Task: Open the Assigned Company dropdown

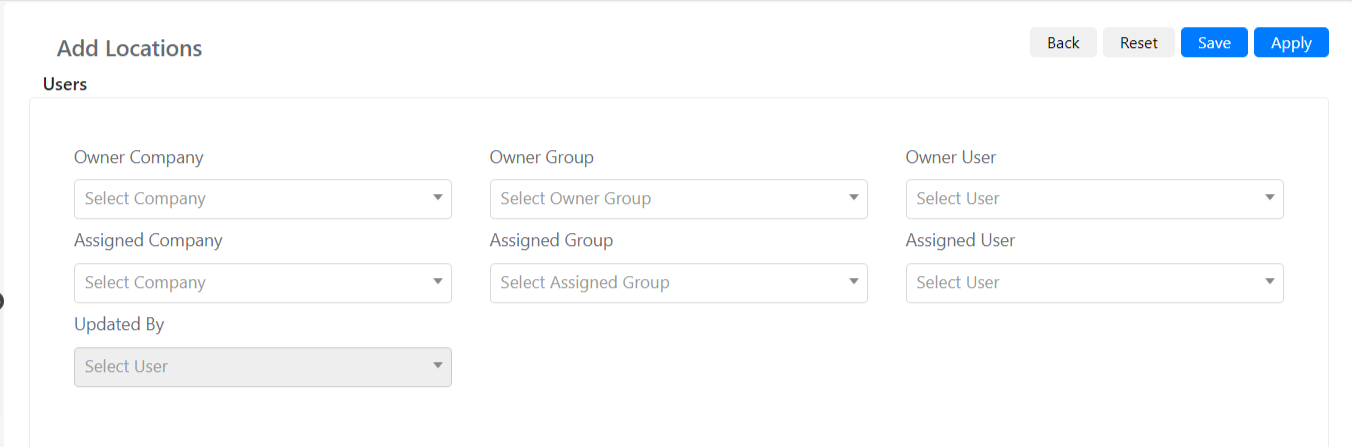Action: click(263, 283)
